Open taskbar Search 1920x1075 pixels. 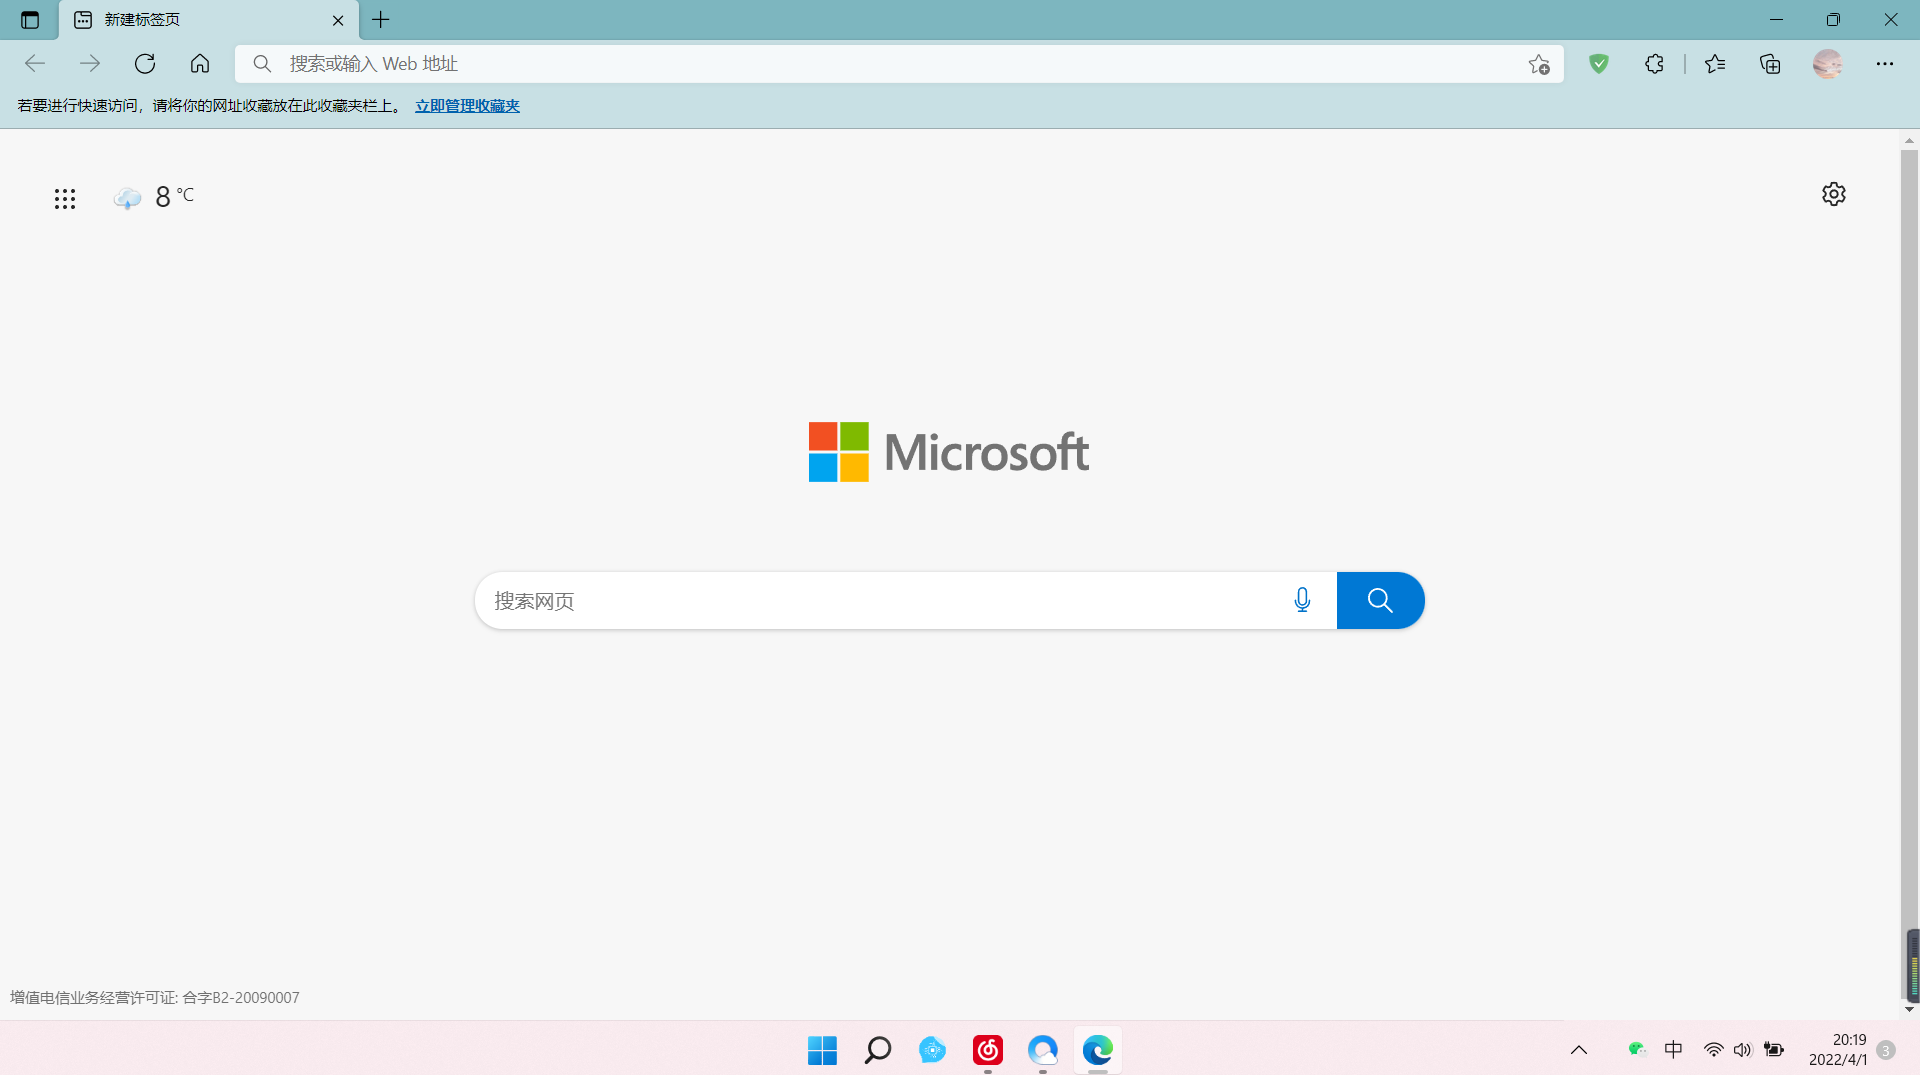(x=877, y=1050)
